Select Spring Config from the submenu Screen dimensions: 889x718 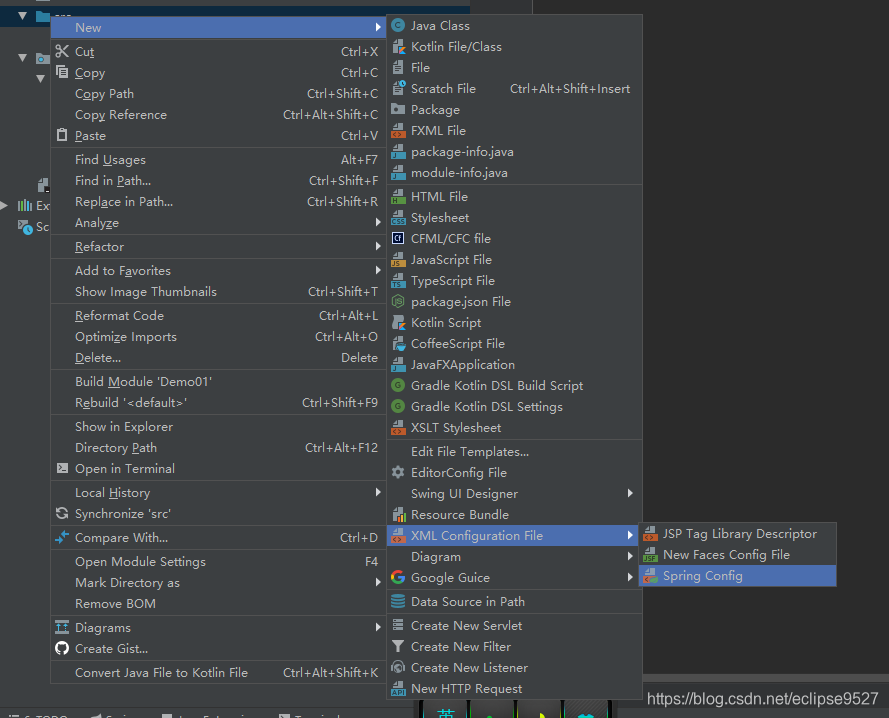pyautogui.click(x=737, y=576)
